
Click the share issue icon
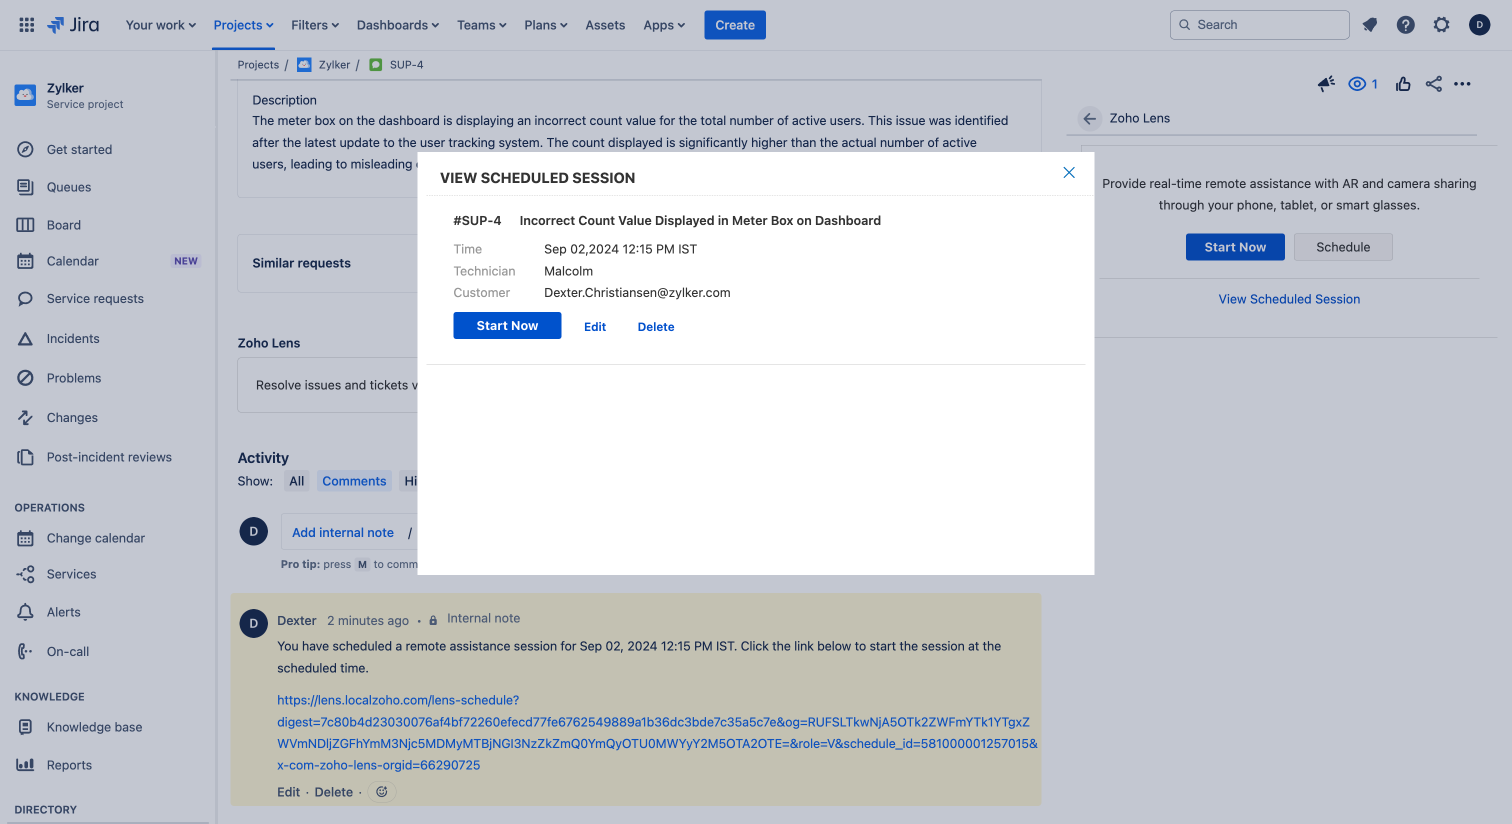(x=1434, y=84)
